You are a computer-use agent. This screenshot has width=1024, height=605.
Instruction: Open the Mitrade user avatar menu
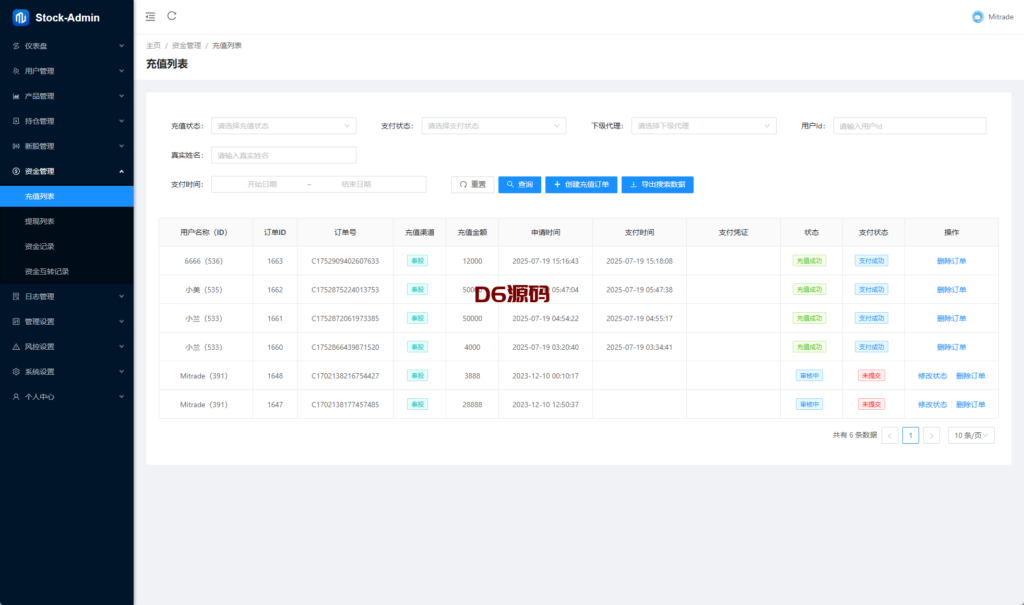click(977, 17)
